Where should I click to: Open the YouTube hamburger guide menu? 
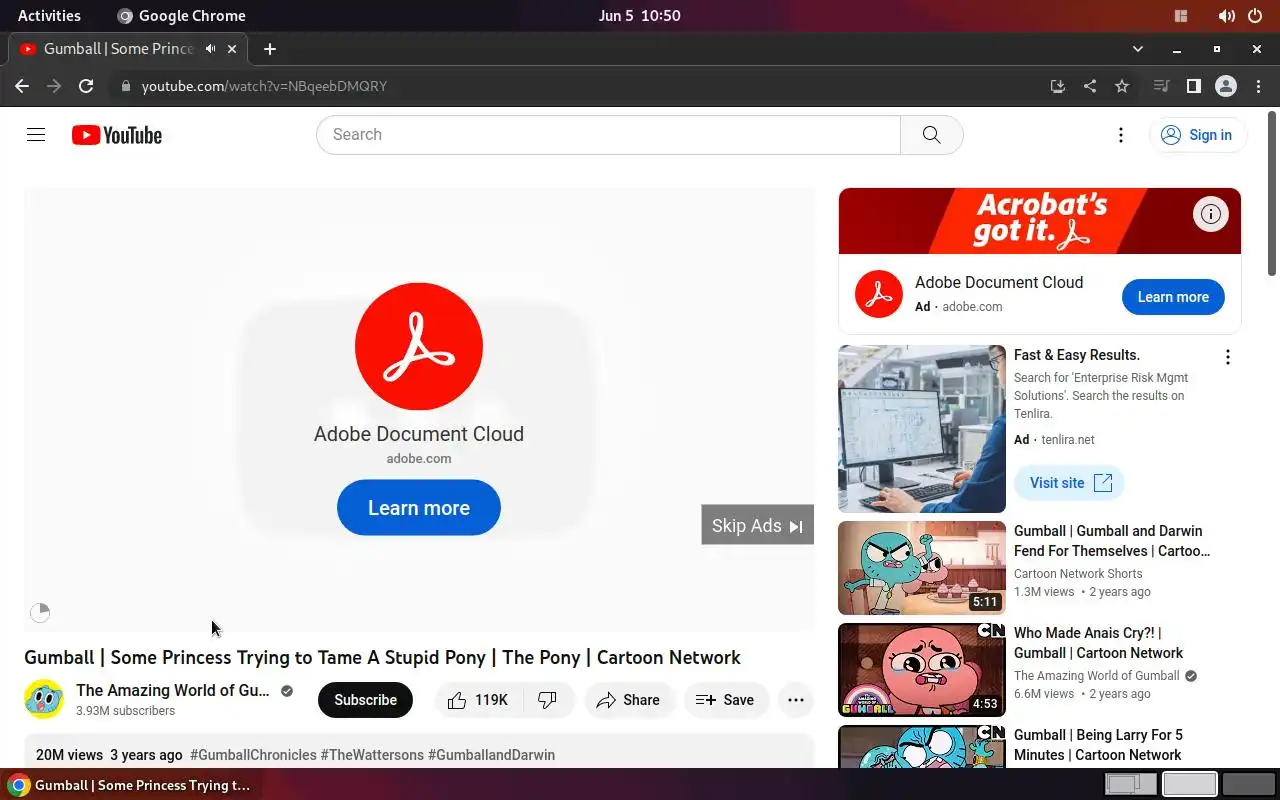(36, 135)
